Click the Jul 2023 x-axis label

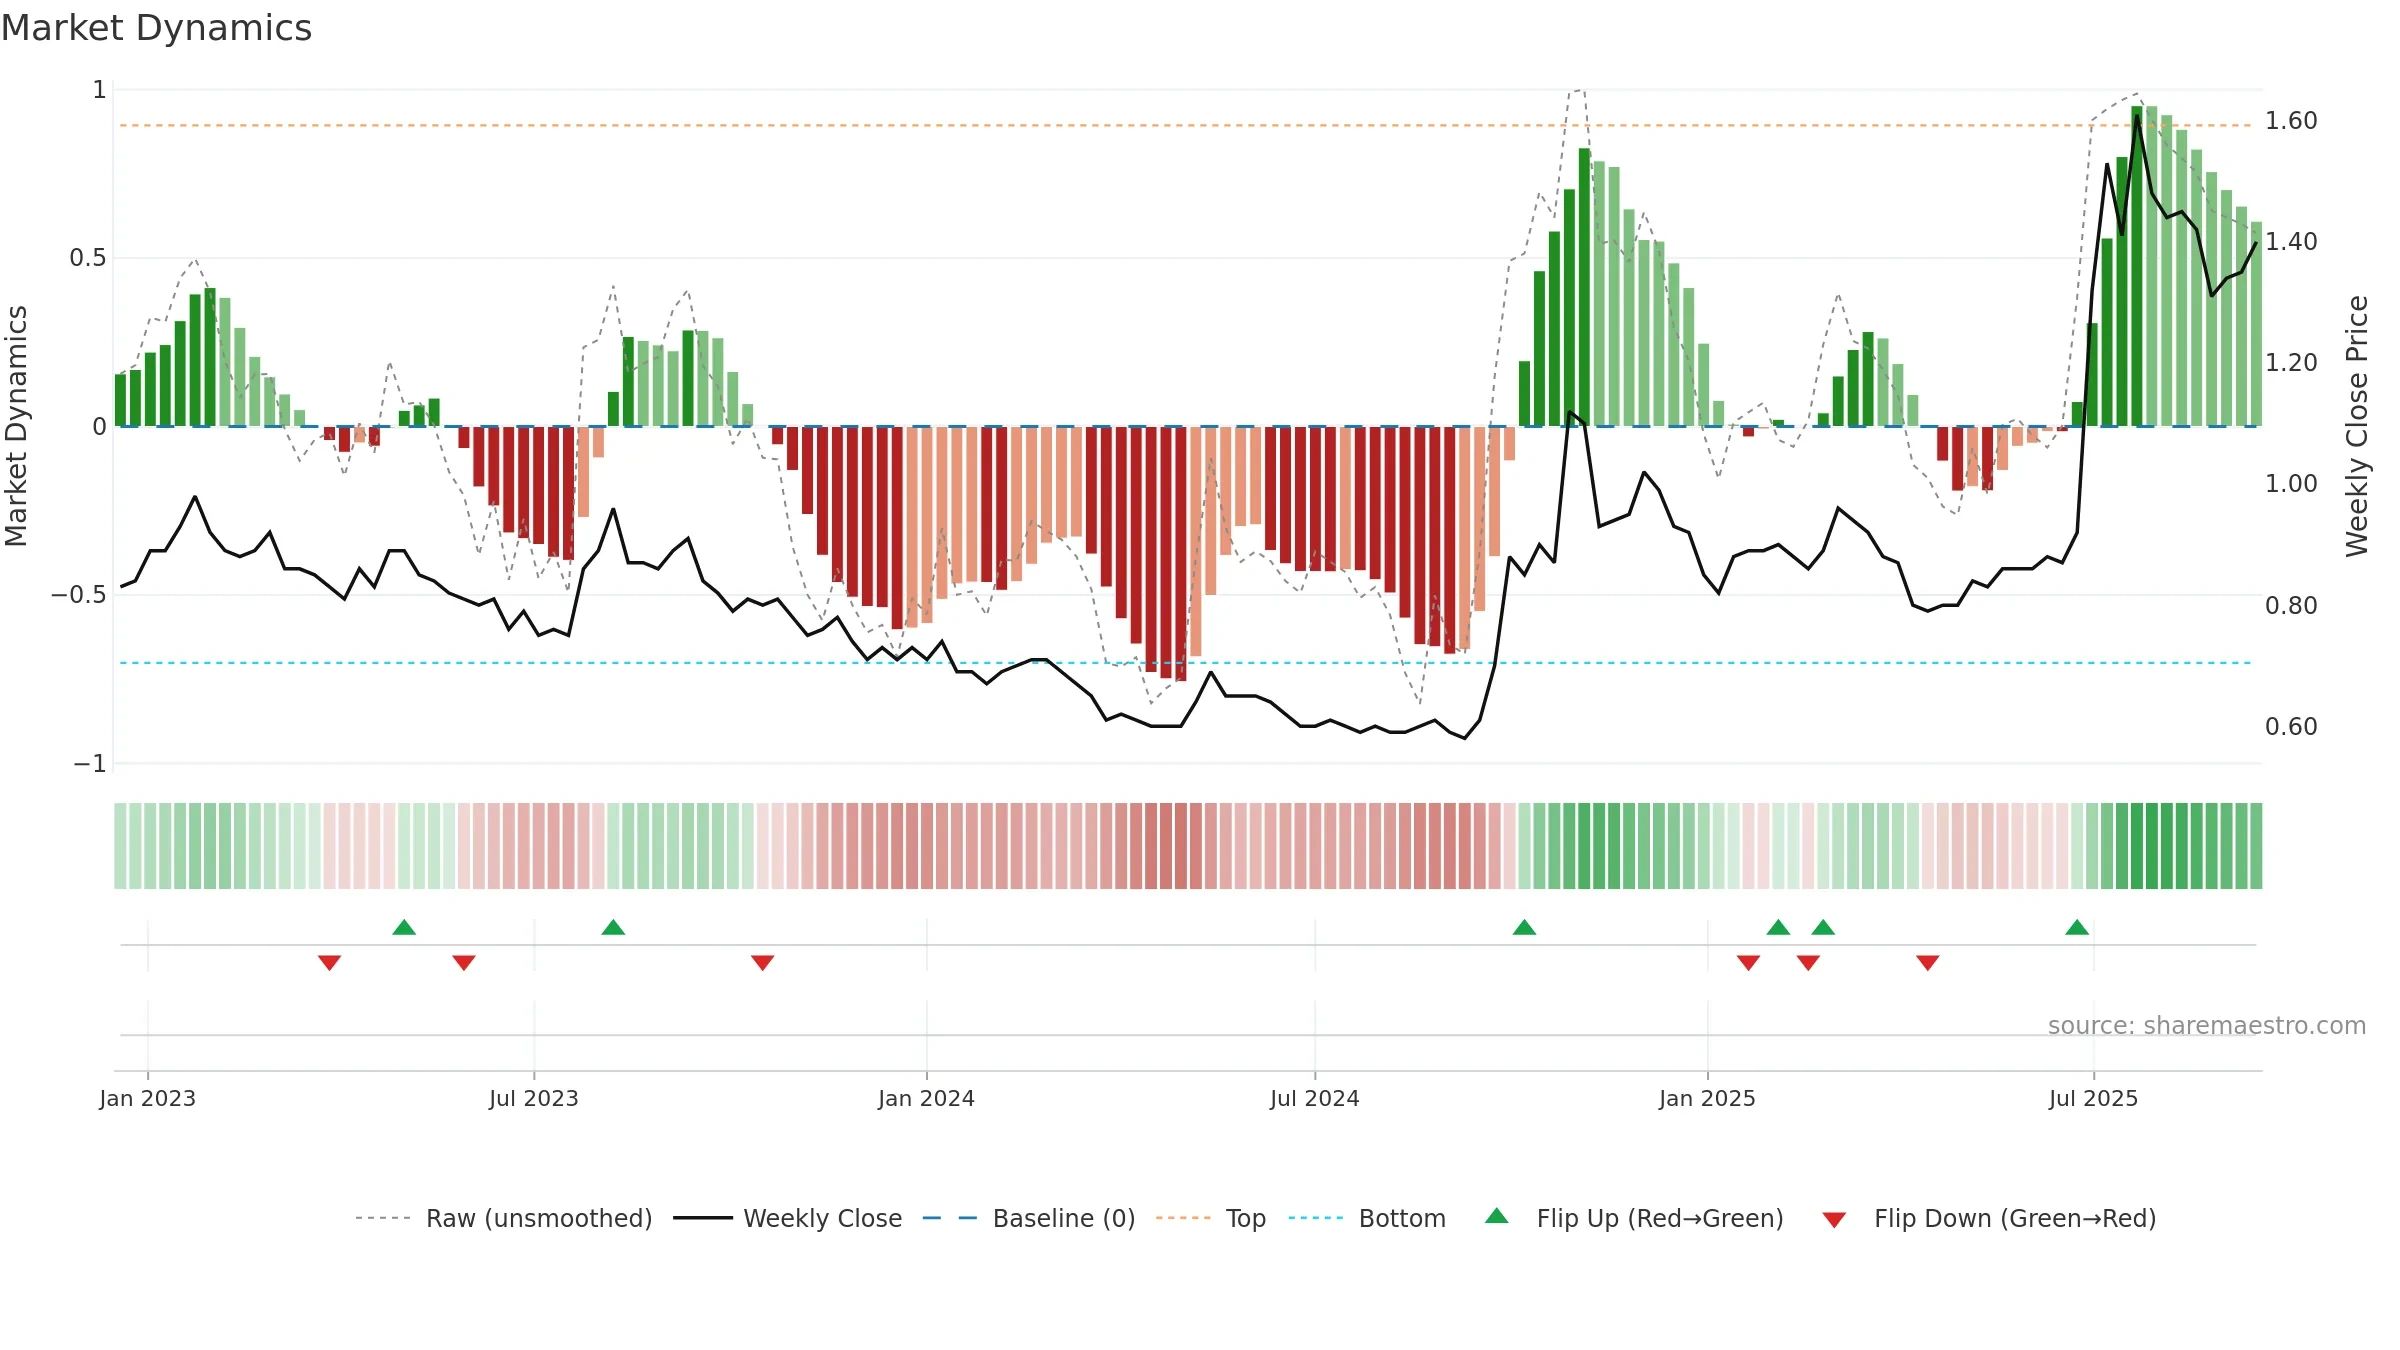(534, 1098)
